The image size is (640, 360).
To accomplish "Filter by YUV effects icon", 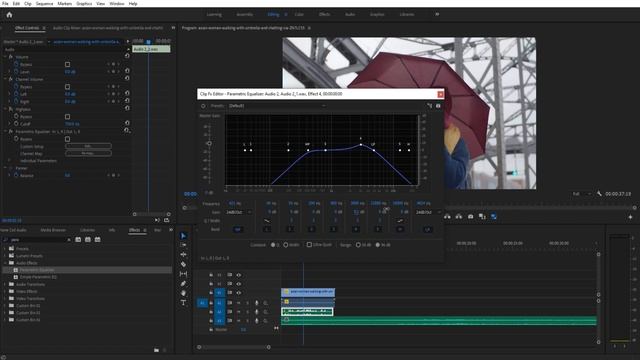I will point(98,240).
